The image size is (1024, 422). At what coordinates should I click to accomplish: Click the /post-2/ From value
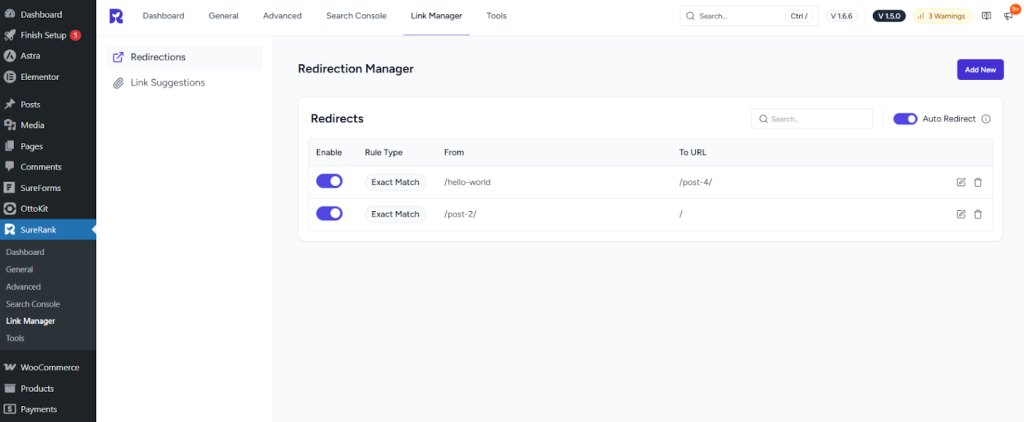460,214
